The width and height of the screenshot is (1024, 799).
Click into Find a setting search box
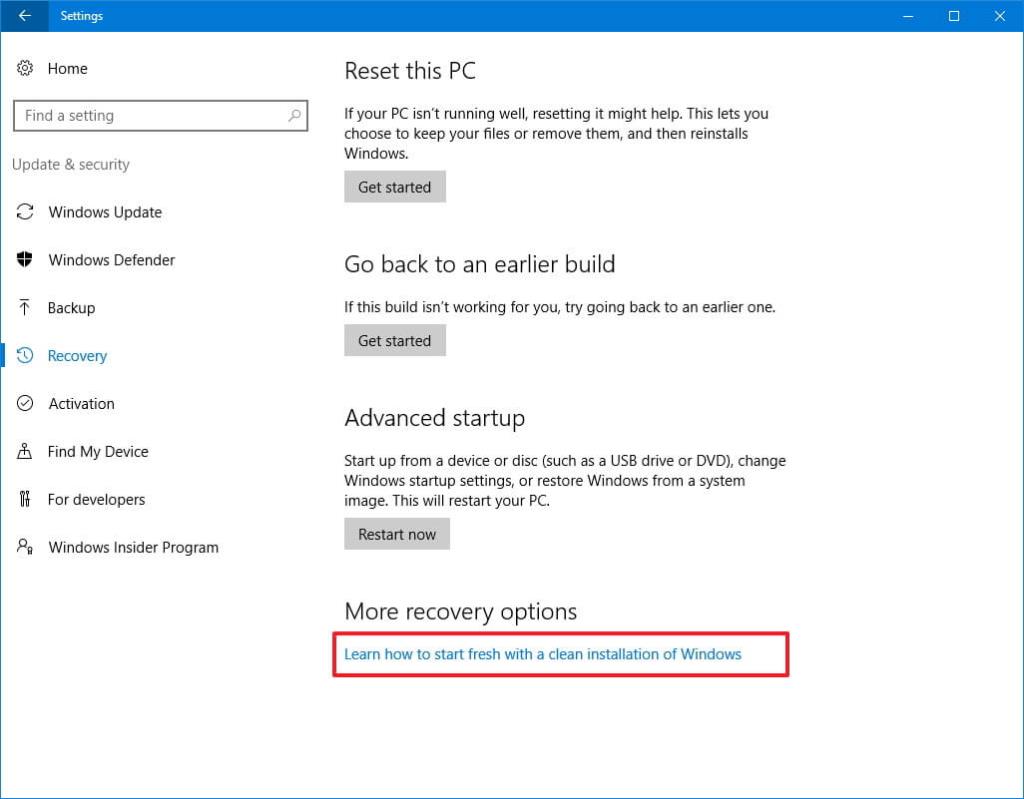click(x=161, y=116)
